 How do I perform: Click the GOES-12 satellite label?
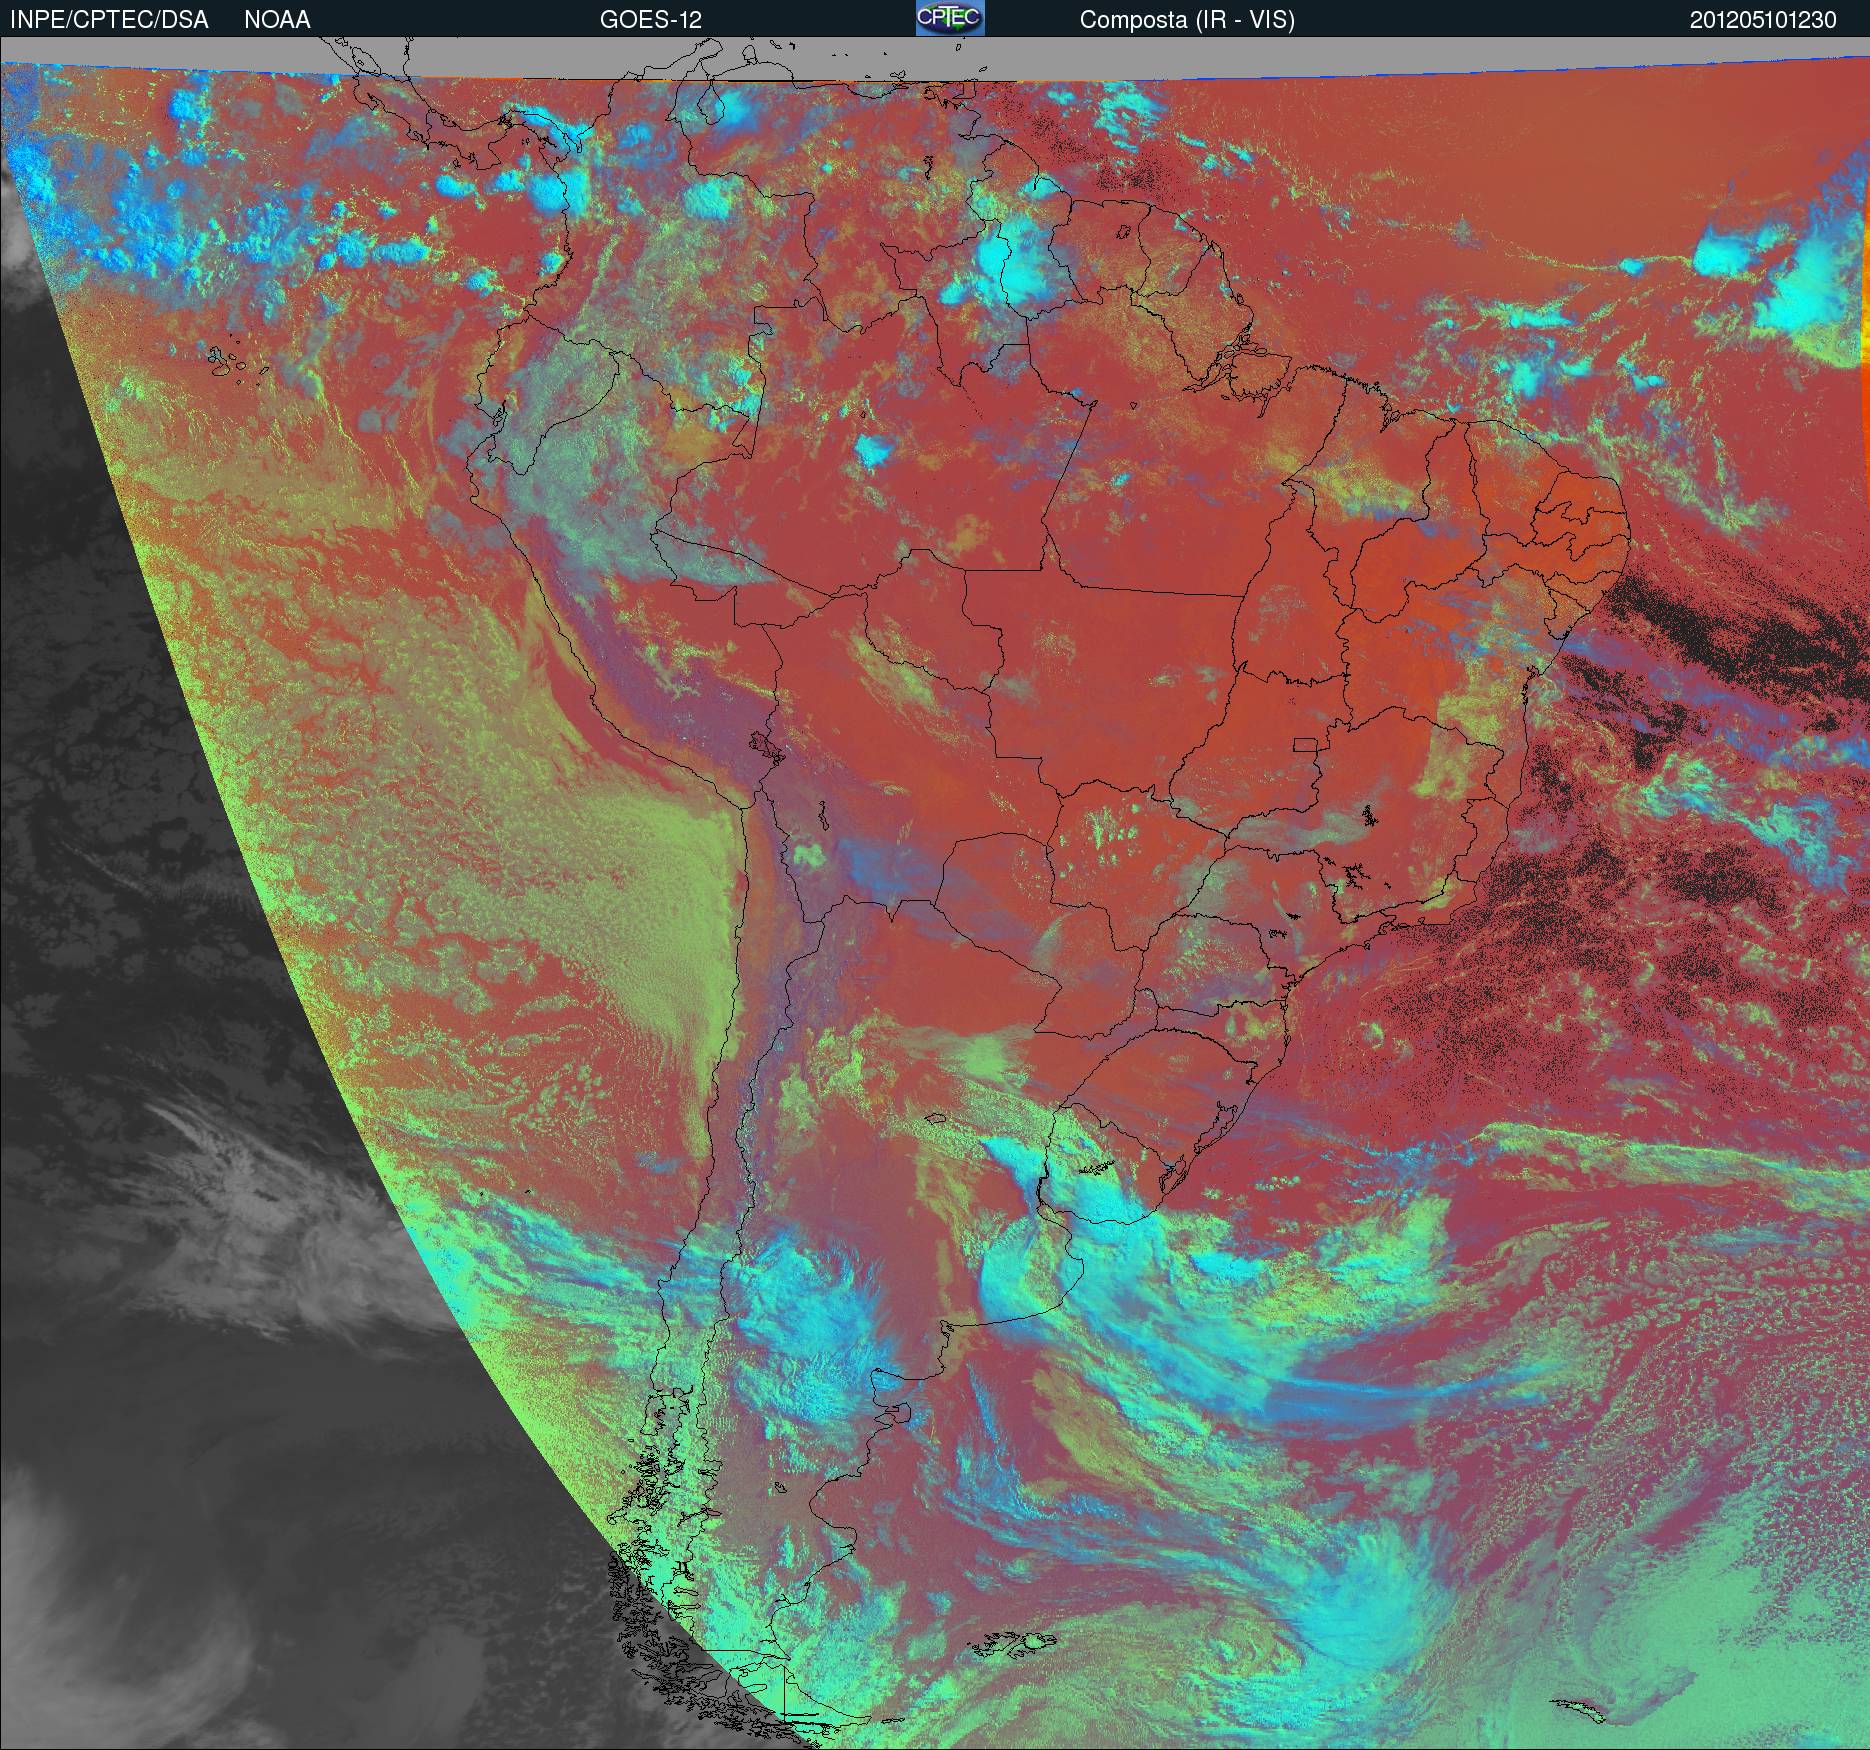[650, 20]
